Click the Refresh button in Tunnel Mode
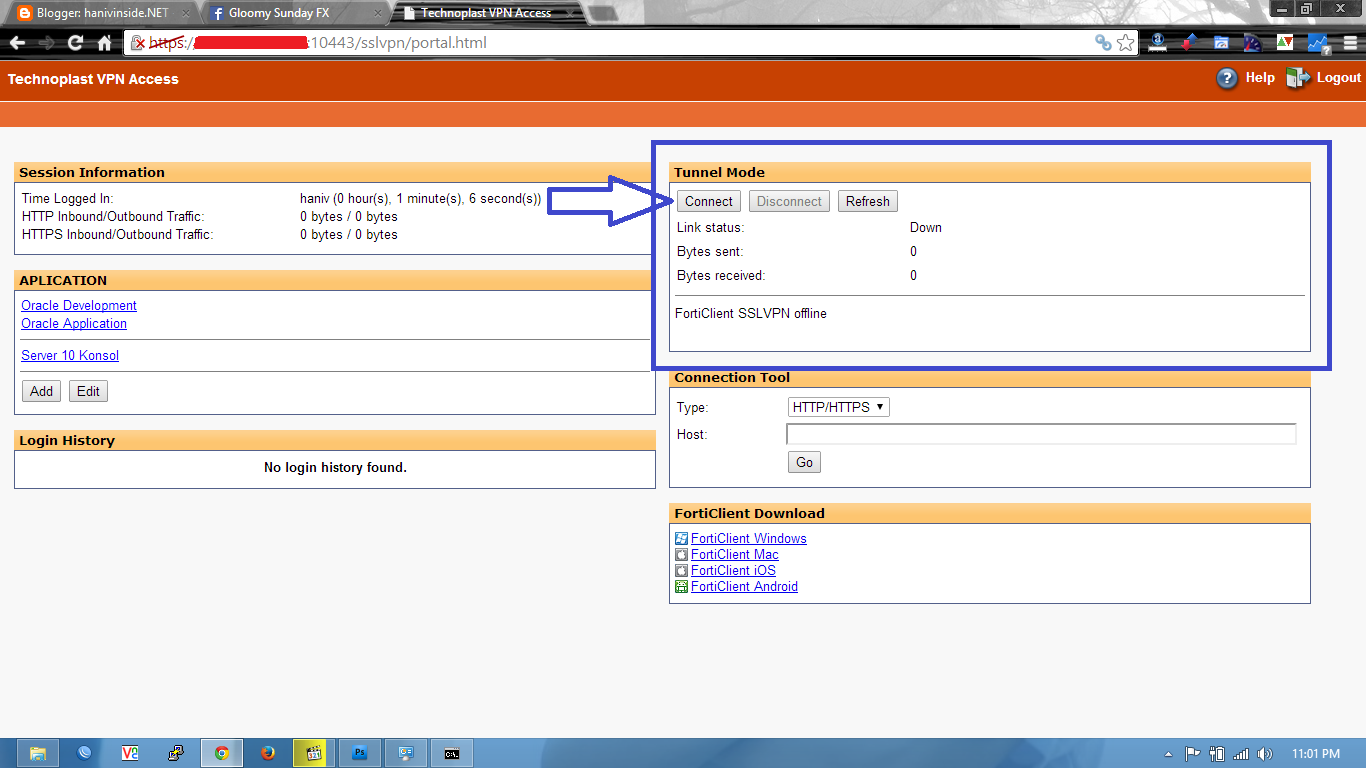The width and height of the screenshot is (1366, 768). click(x=868, y=201)
